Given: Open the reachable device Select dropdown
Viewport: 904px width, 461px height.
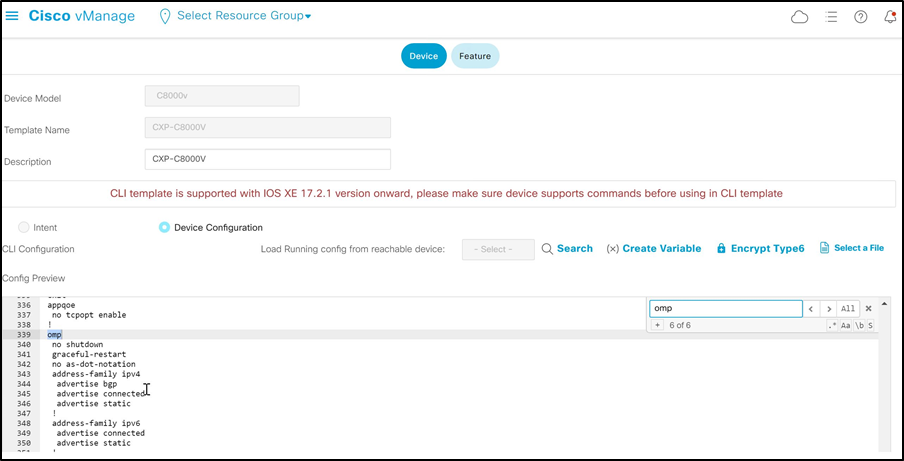Looking at the screenshot, I should [498, 250].
